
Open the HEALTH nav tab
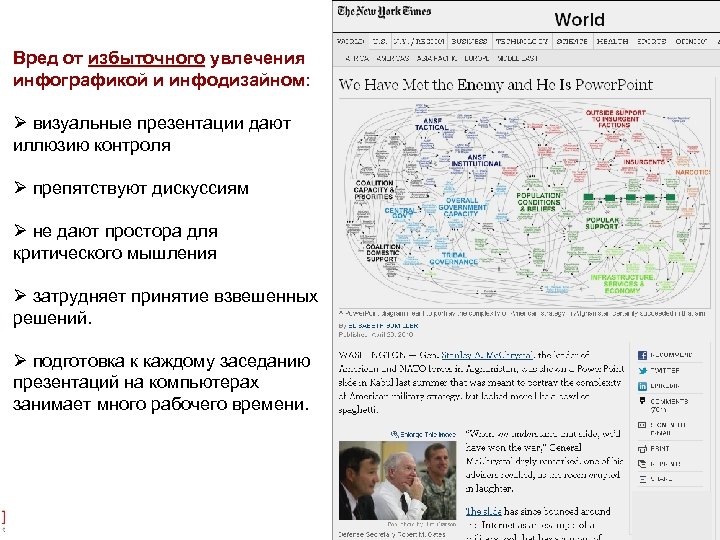point(612,41)
